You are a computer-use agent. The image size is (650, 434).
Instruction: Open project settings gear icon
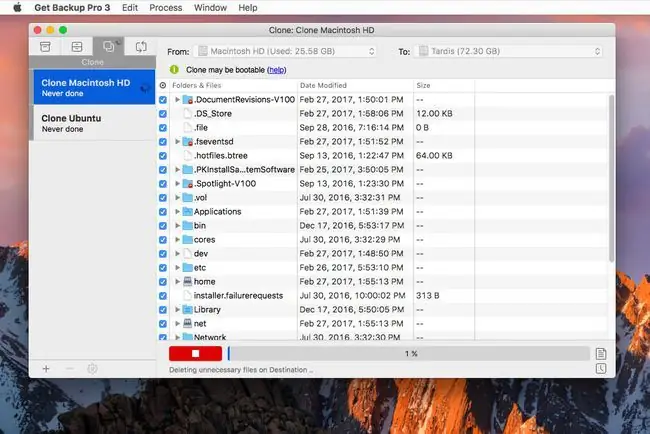point(92,369)
